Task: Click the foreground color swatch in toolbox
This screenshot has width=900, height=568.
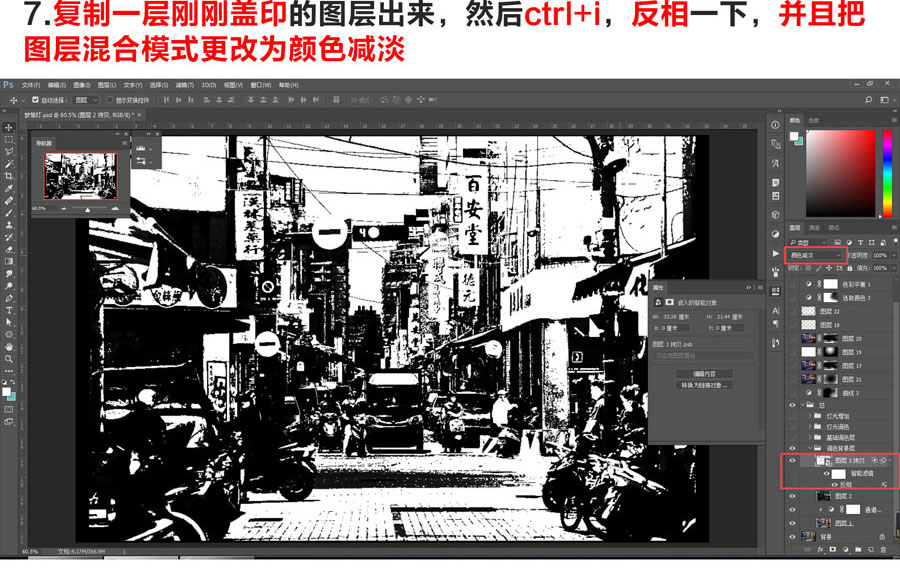Action: click(6, 391)
